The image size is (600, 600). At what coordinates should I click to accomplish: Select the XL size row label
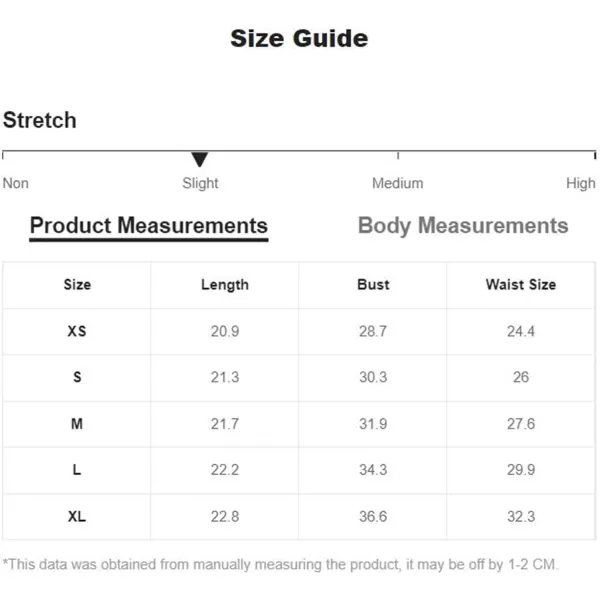[x=77, y=517]
